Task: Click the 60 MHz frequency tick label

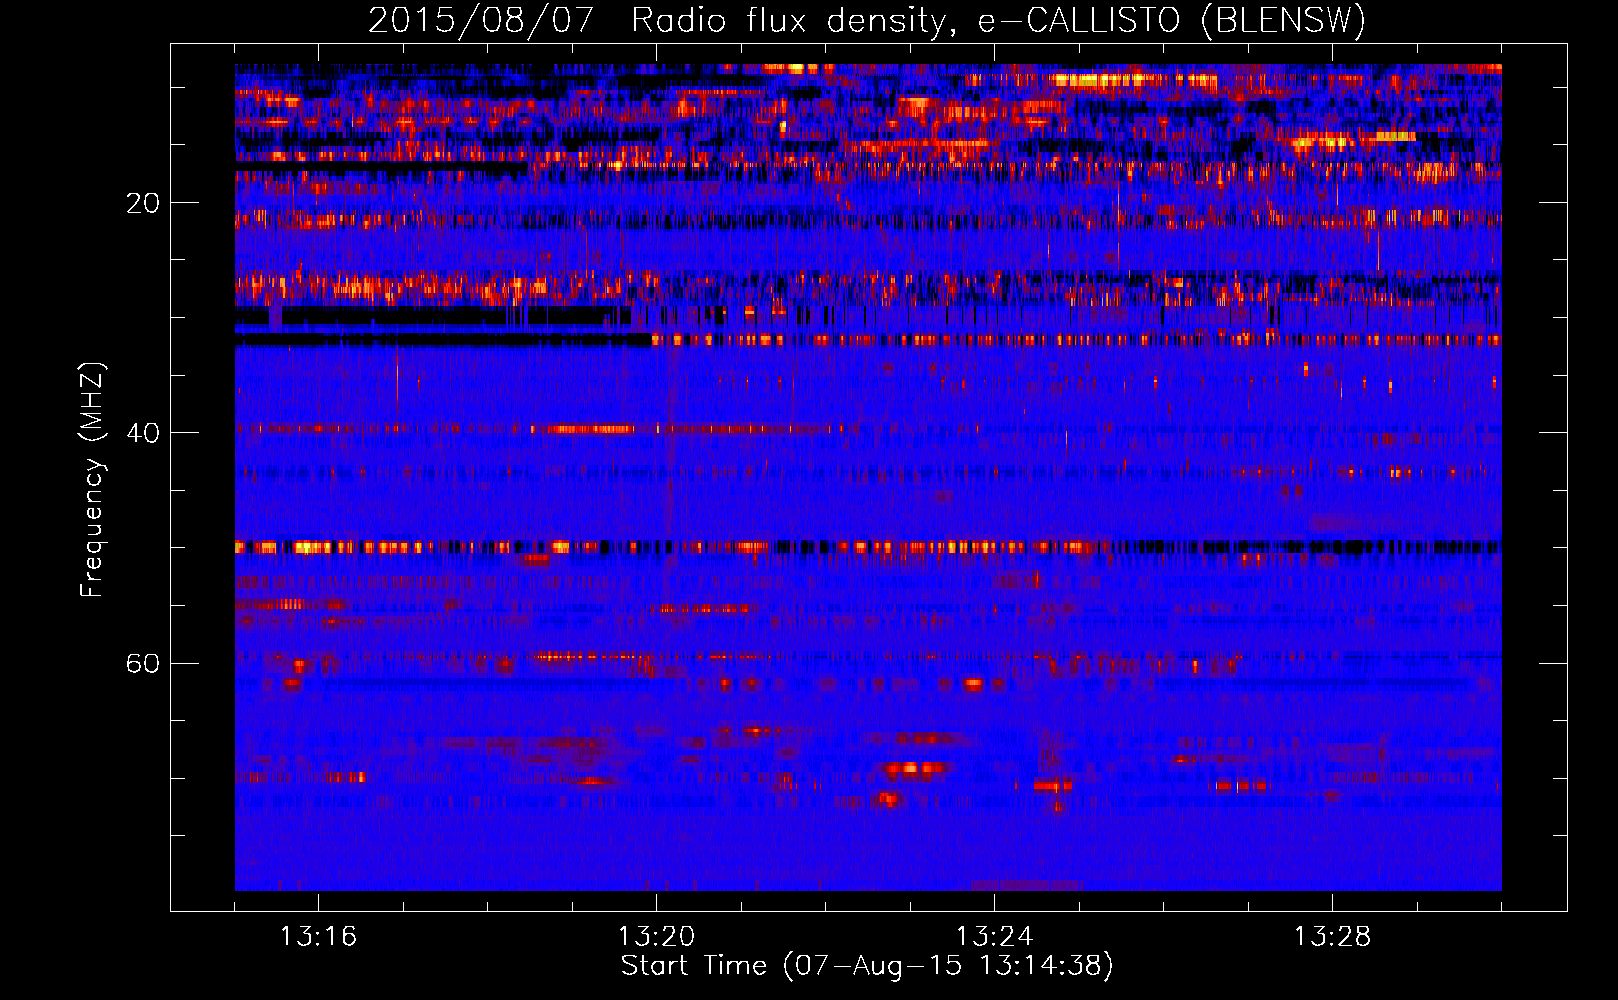Action: coord(143,664)
